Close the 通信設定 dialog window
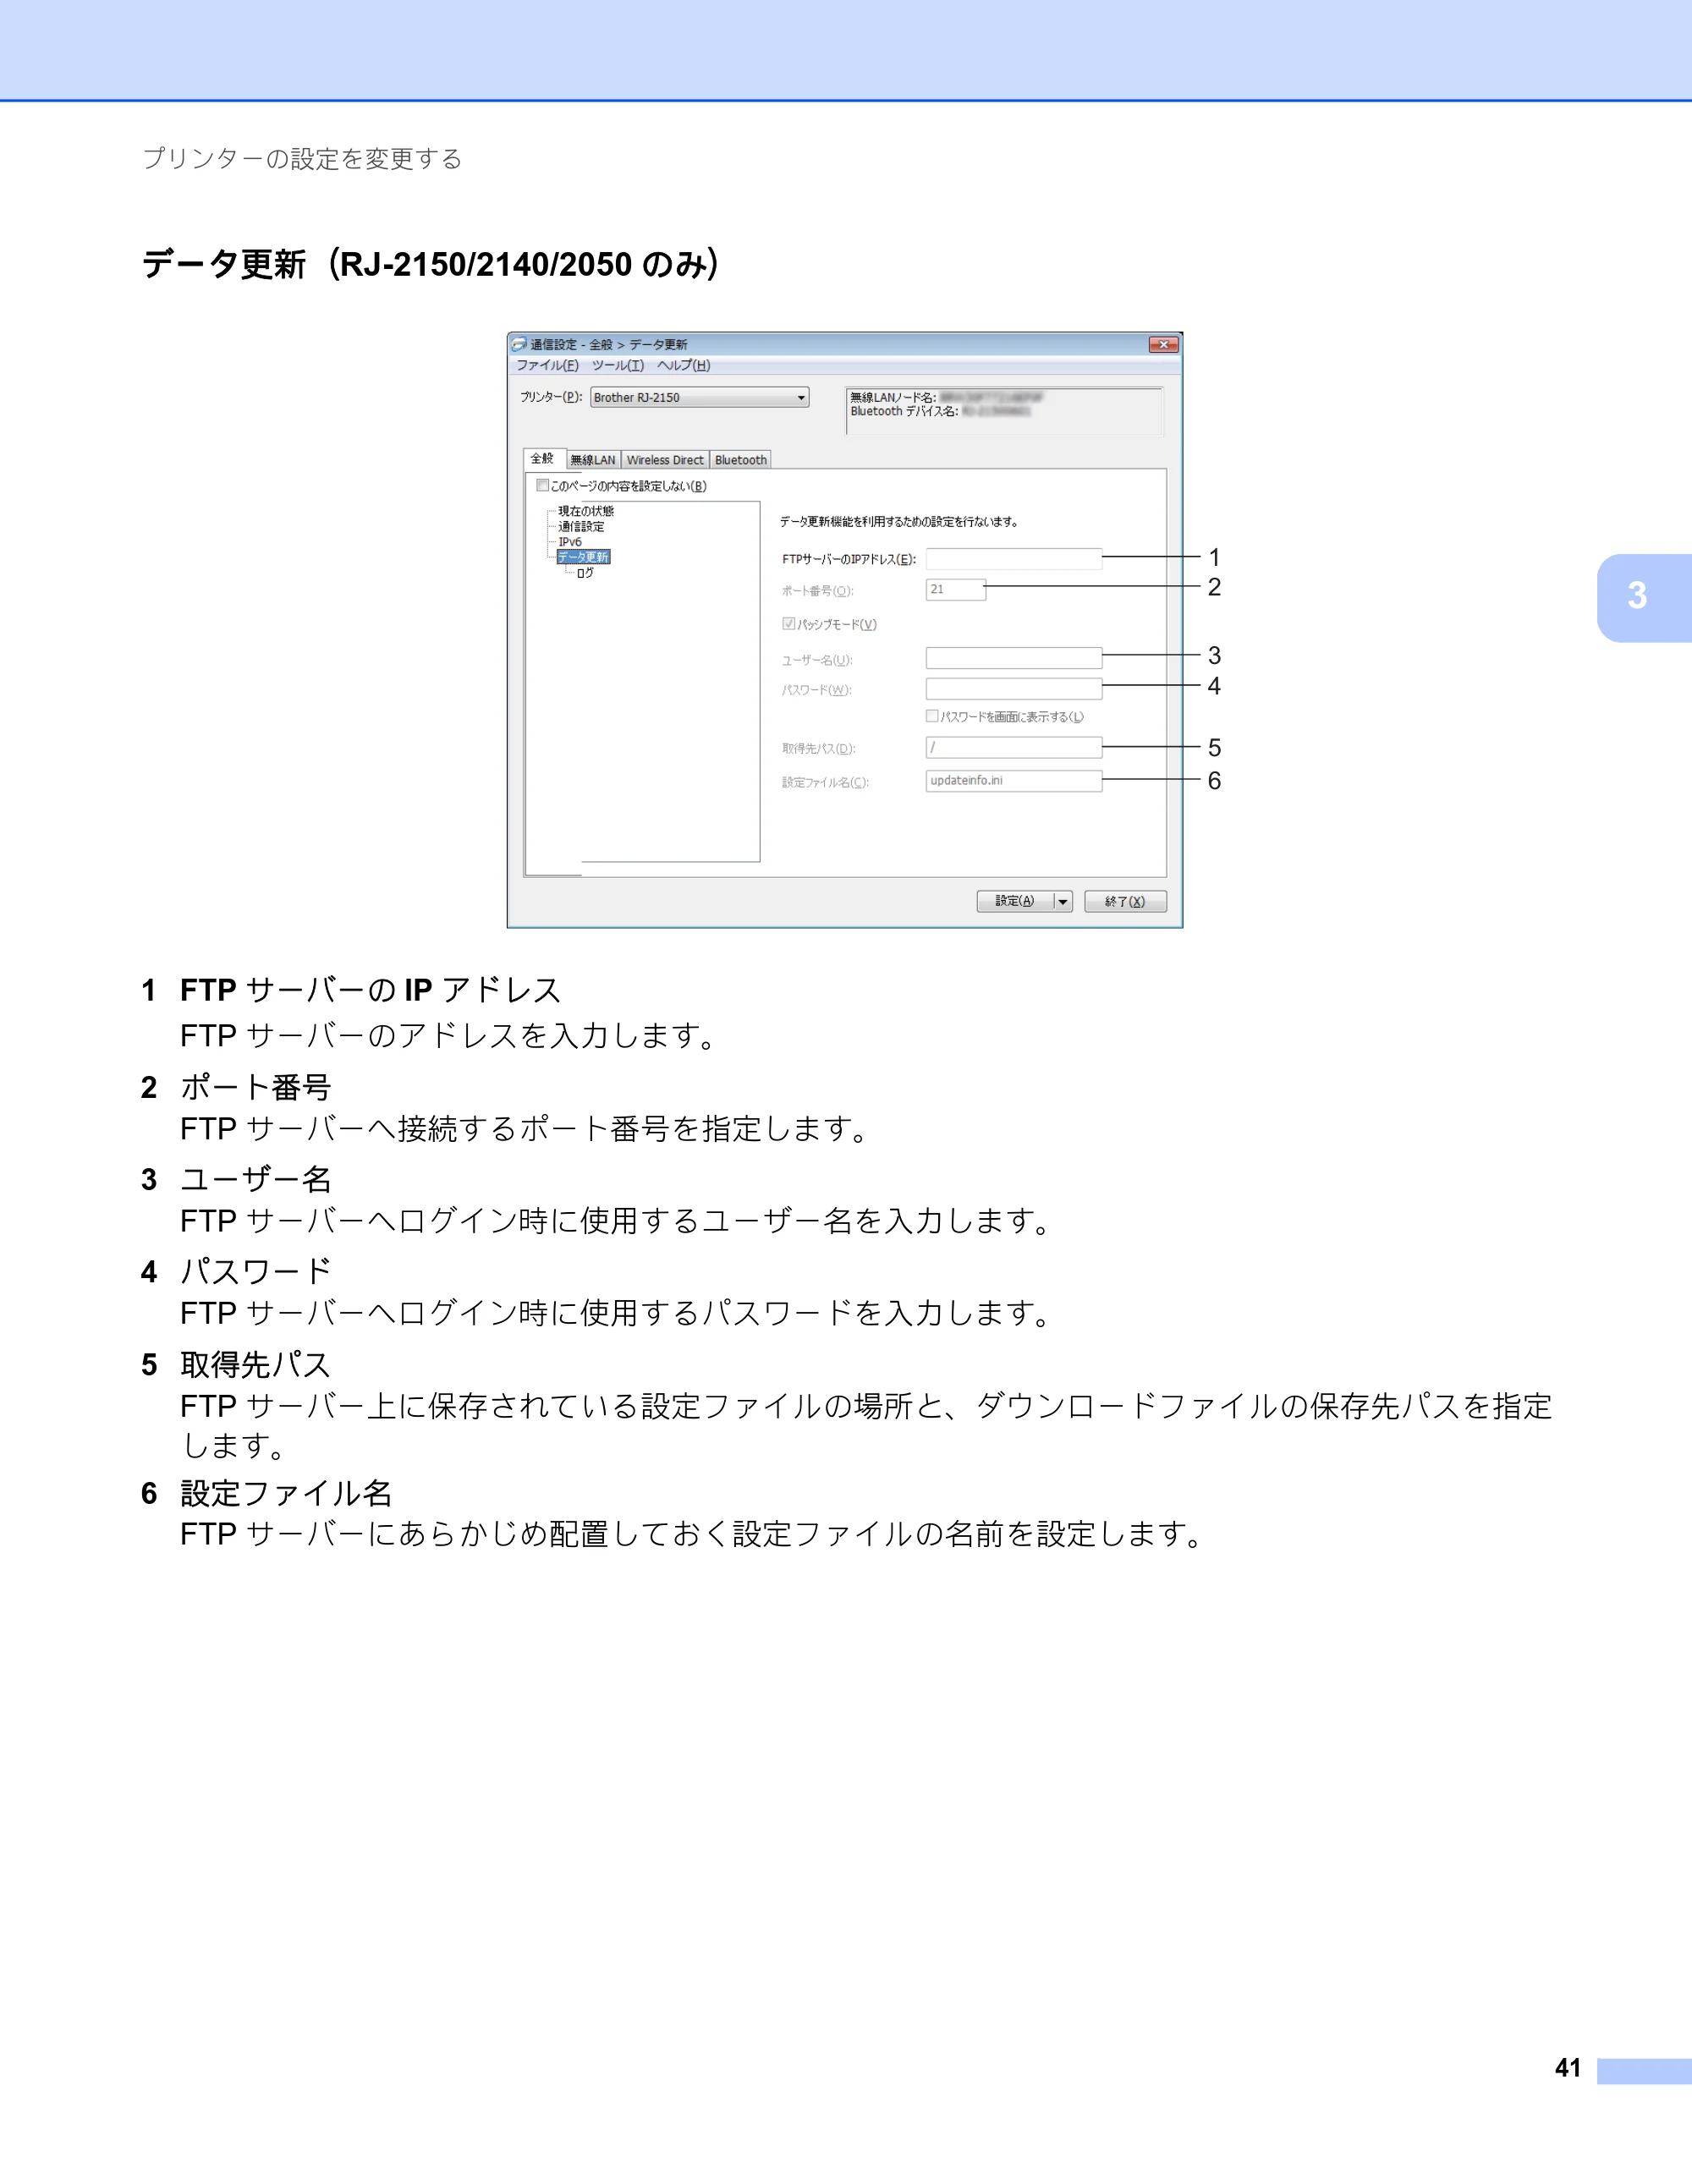Screen dimensions: 1692x2184 (1164, 344)
